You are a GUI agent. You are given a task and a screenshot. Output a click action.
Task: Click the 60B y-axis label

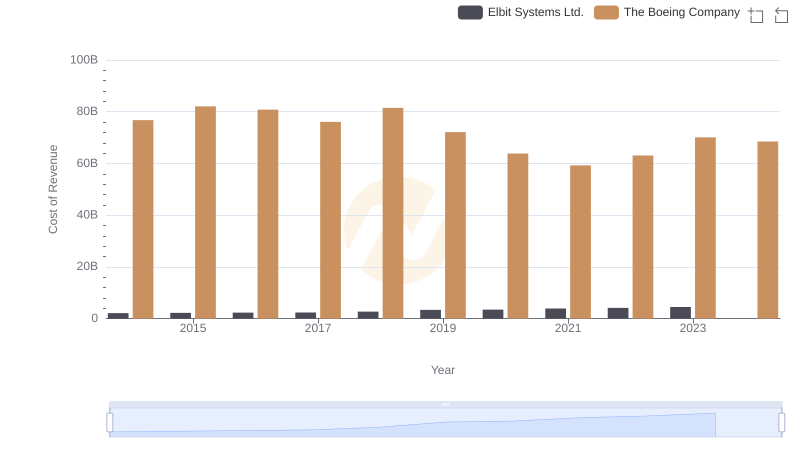point(87,163)
